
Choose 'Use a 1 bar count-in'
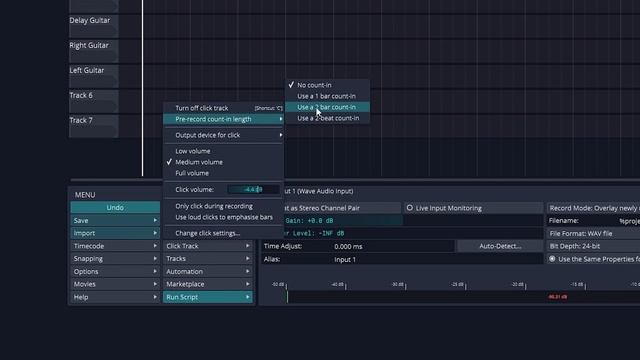coord(327,96)
